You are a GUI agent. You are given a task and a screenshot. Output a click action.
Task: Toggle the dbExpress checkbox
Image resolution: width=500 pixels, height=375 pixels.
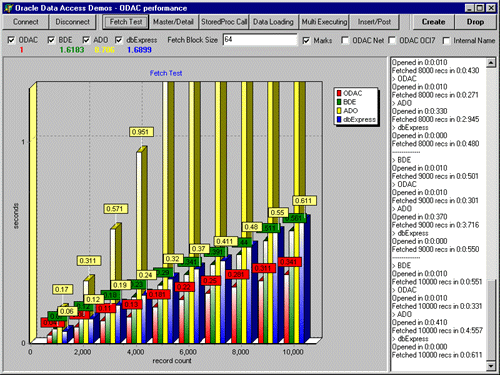(118, 40)
